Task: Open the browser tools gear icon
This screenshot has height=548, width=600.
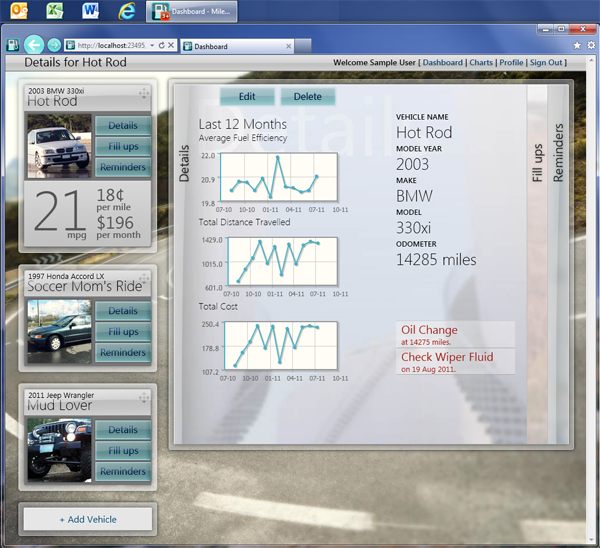Action: [590, 46]
